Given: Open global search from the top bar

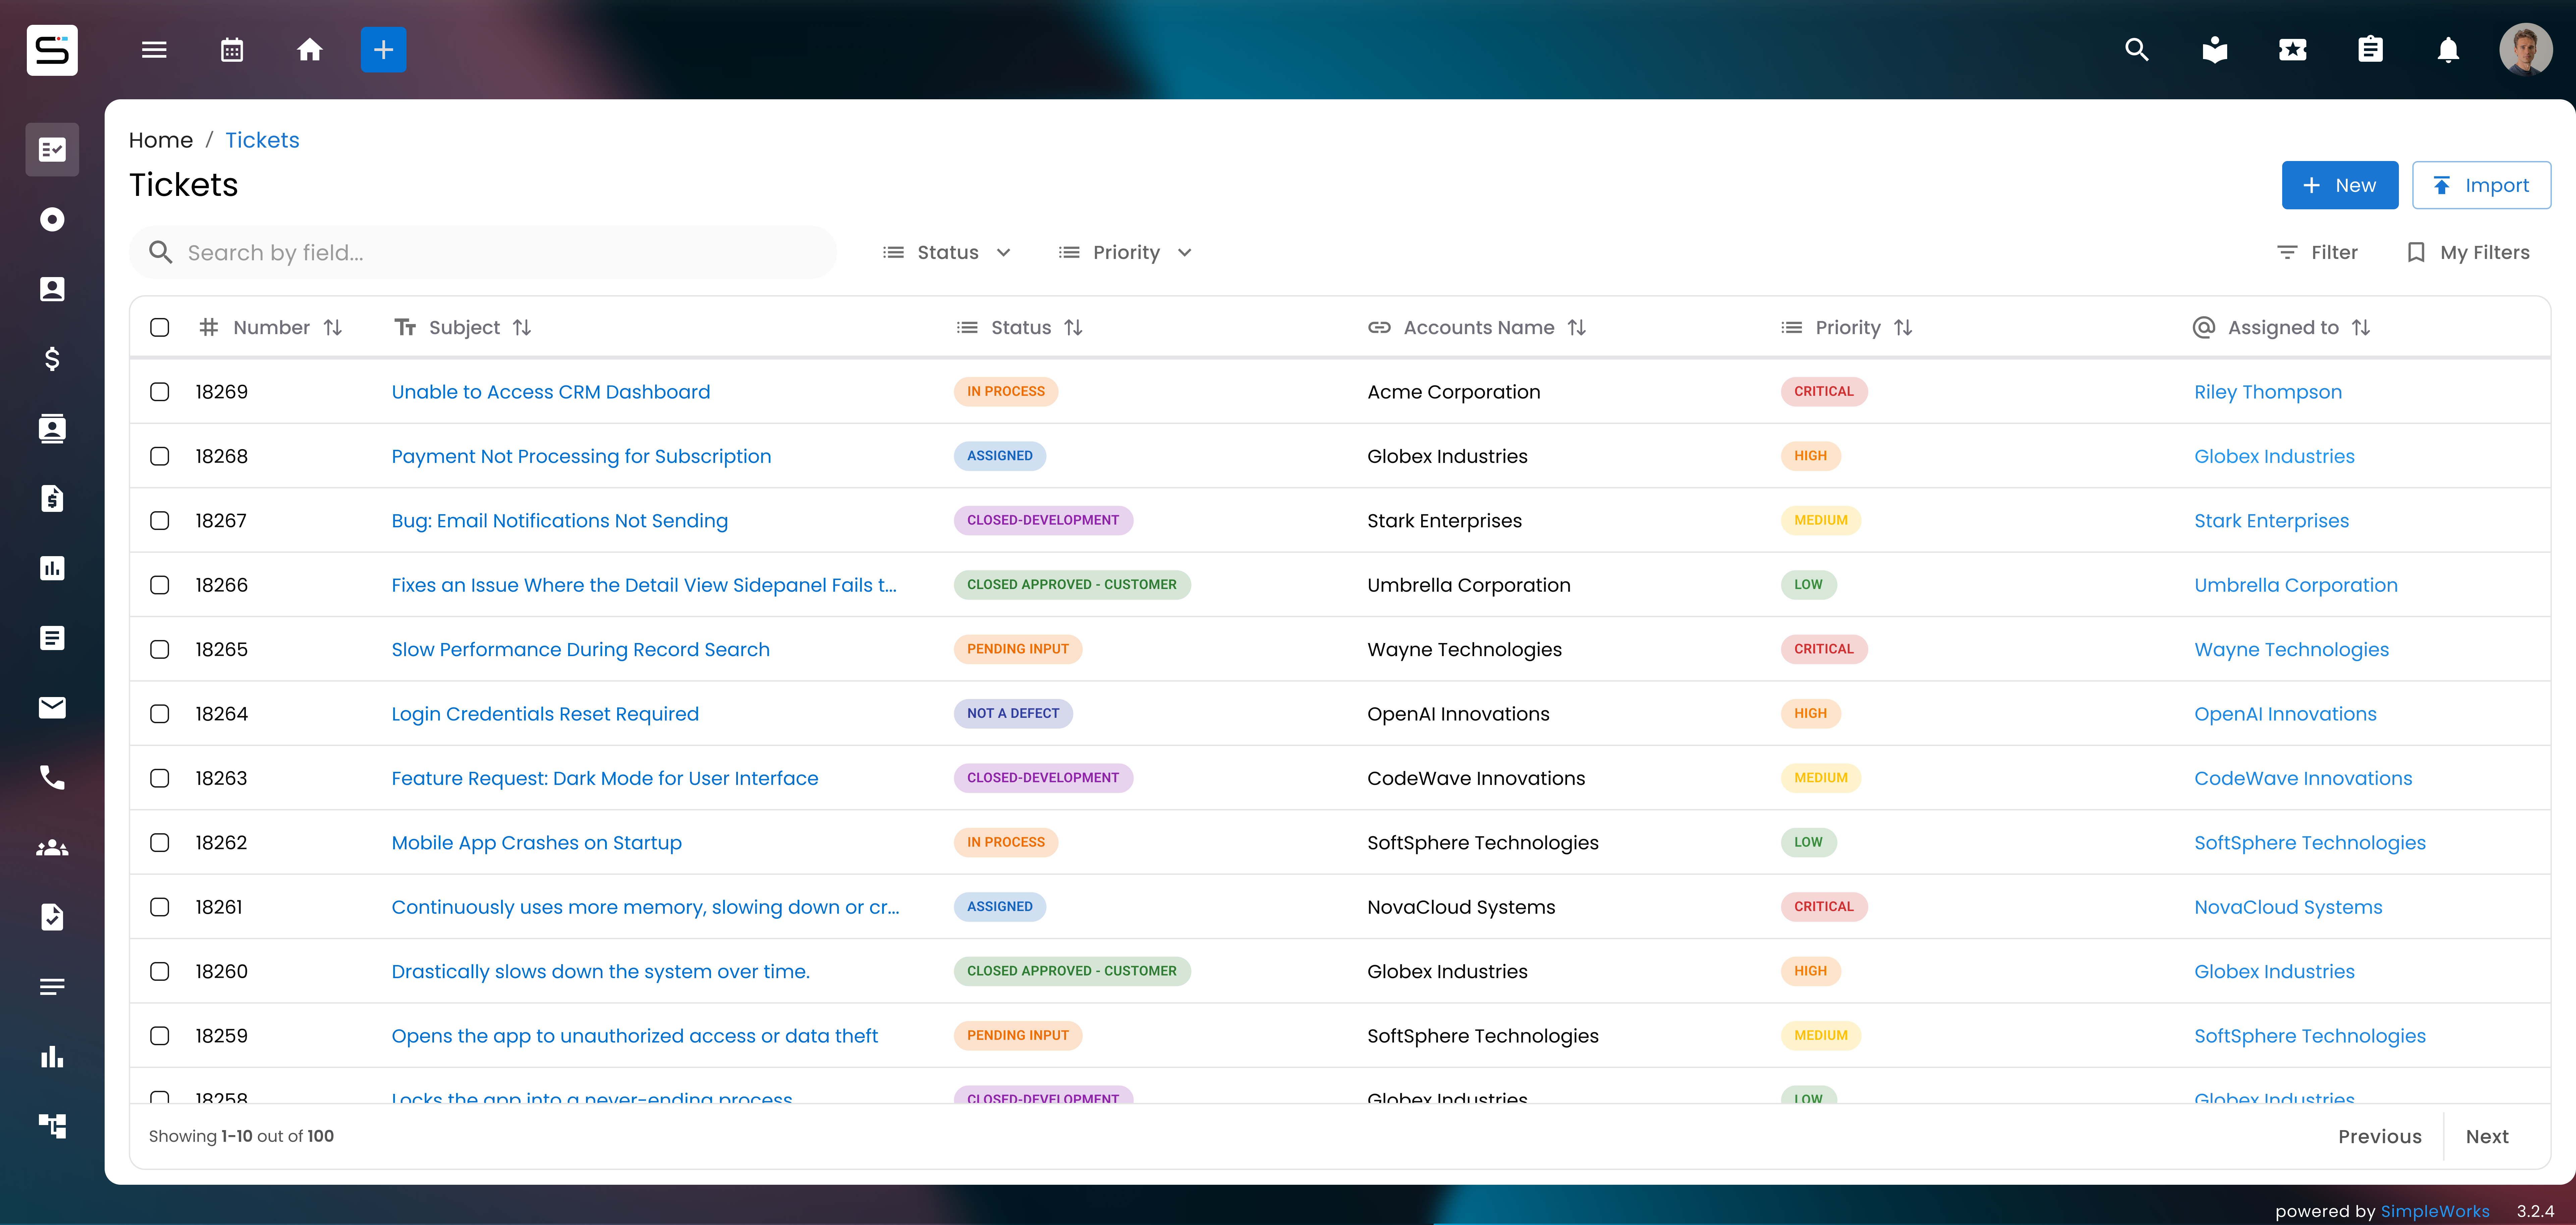Looking at the screenshot, I should pos(2137,49).
